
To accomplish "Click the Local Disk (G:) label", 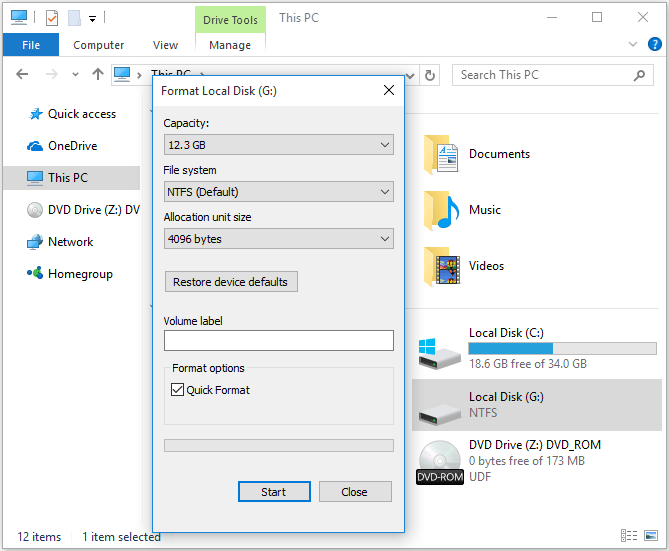I will (506, 397).
